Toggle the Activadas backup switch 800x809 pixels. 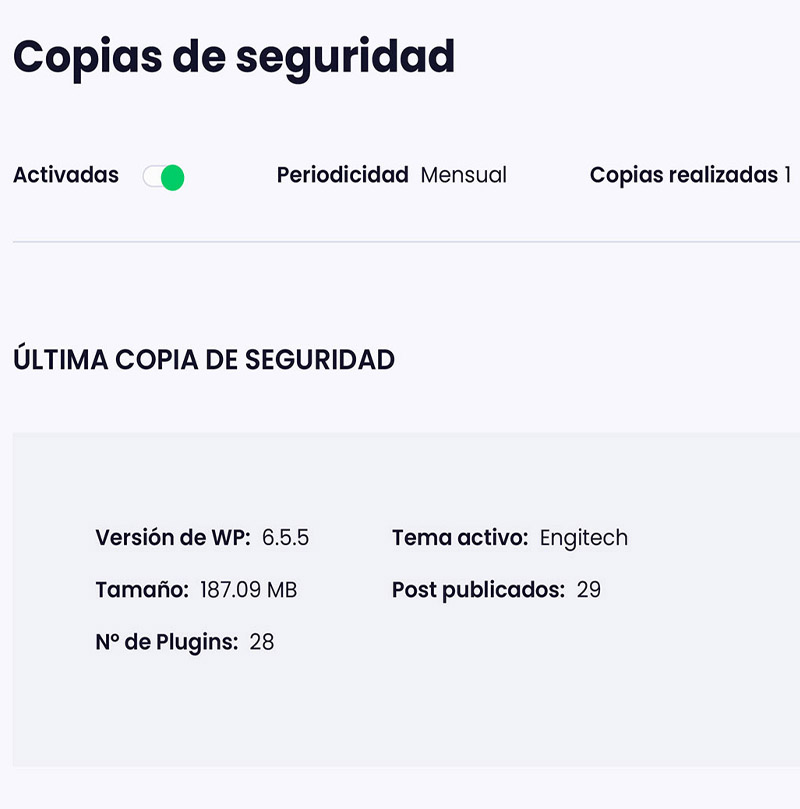click(x=163, y=177)
